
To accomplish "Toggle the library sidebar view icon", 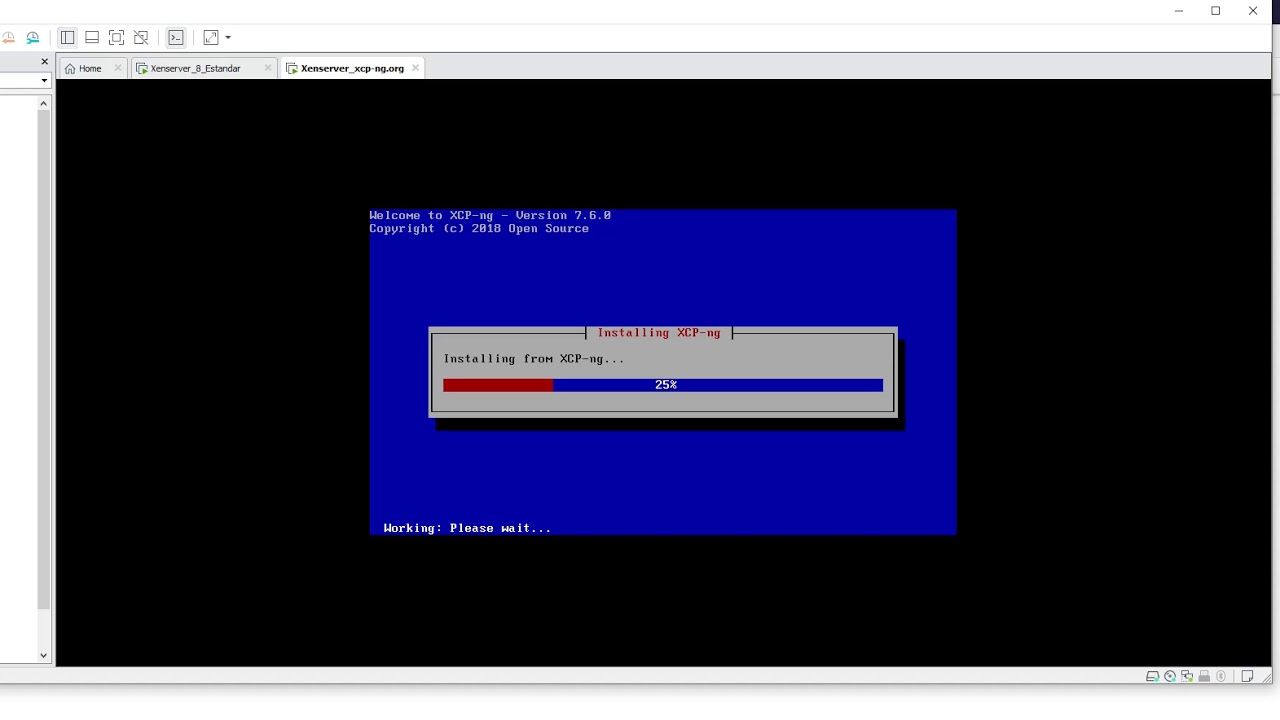I will (x=67, y=38).
